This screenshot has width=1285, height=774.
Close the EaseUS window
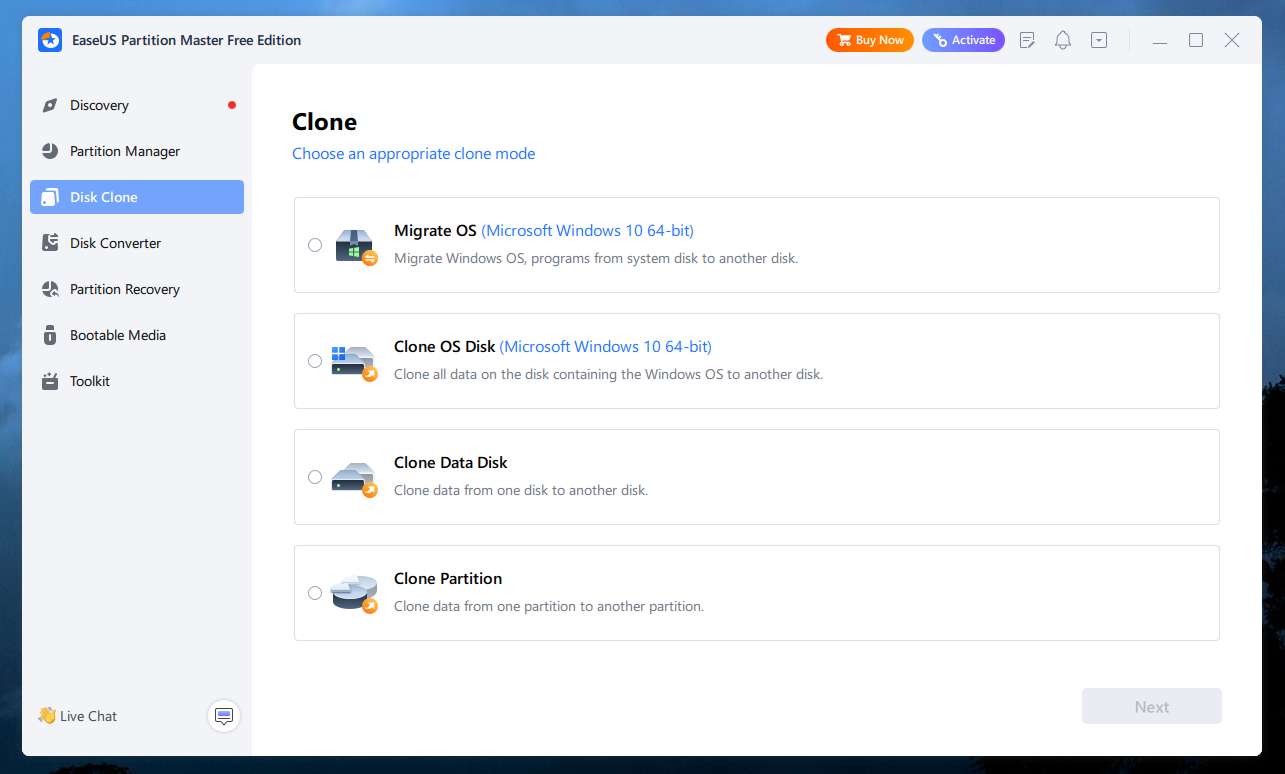click(1232, 40)
